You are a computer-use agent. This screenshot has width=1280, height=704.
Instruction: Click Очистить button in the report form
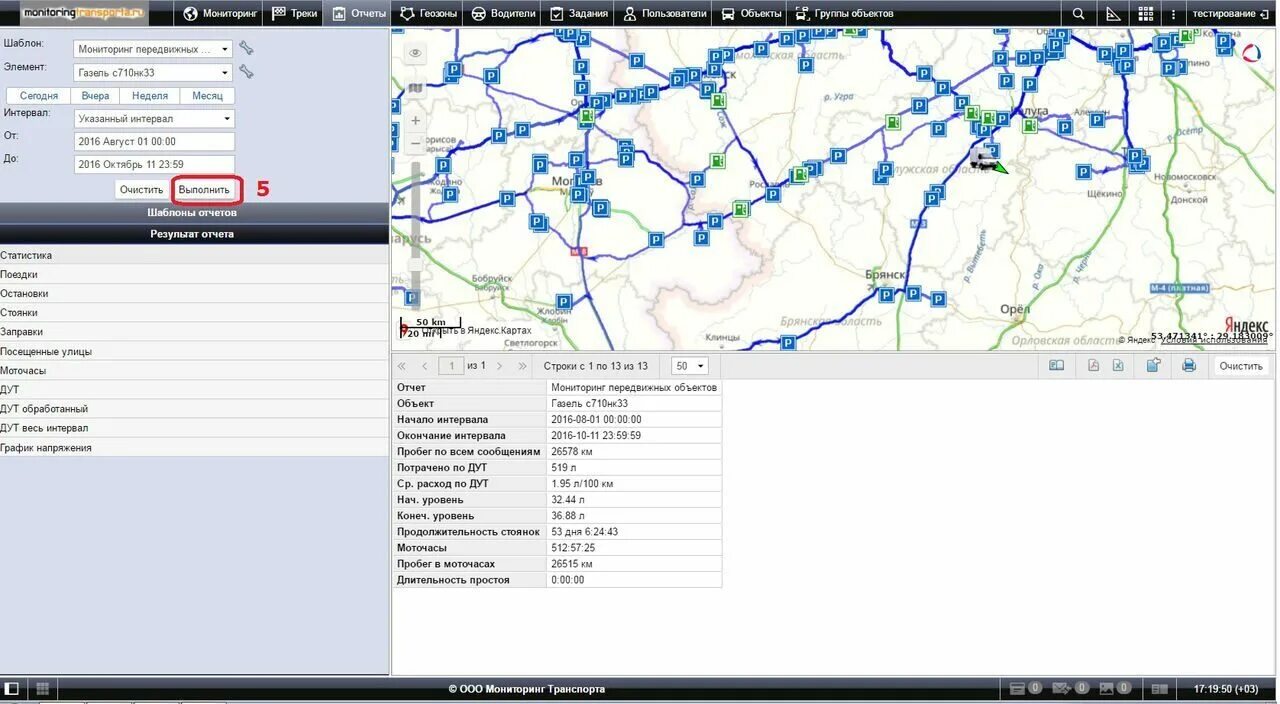click(141, 189)
